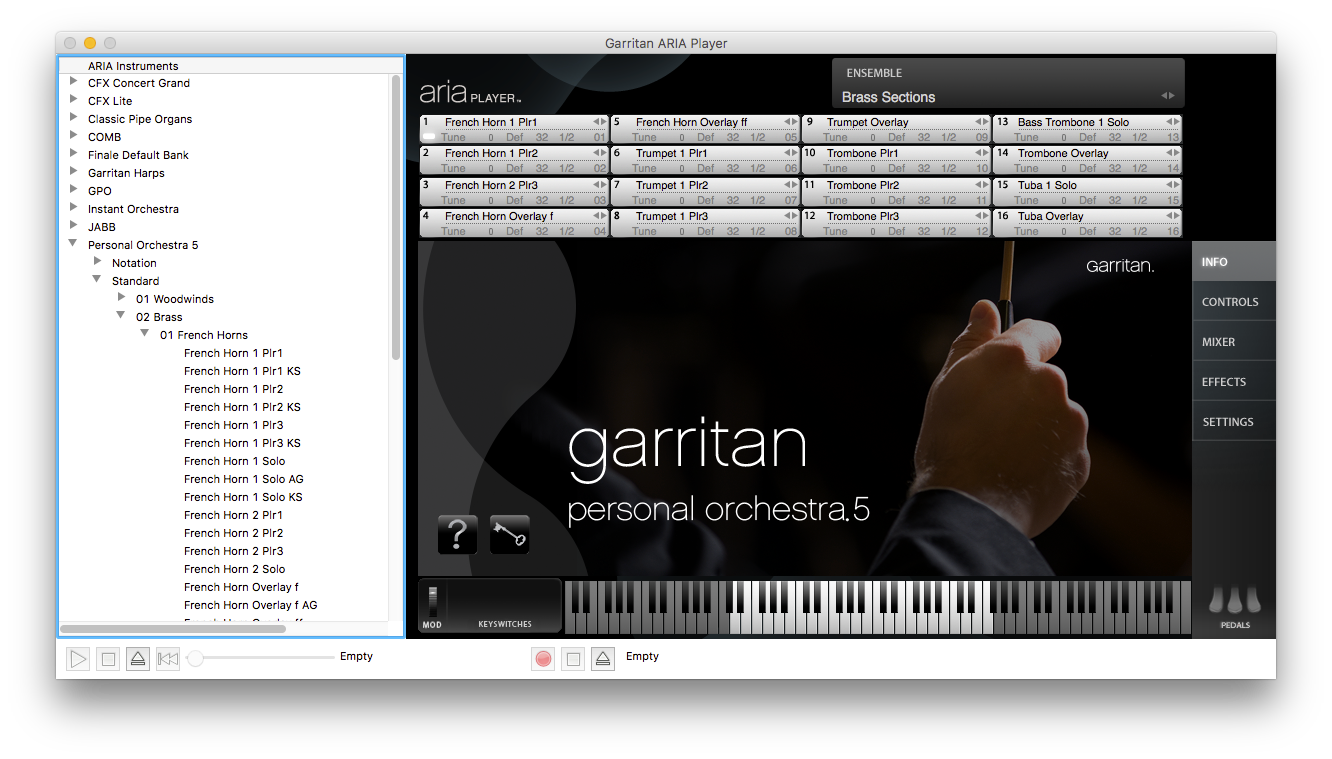The width and height of the screenshot is (1332, 759).
Task: Click the next-instrument arrow on slot 1
Action: point(604,123)
